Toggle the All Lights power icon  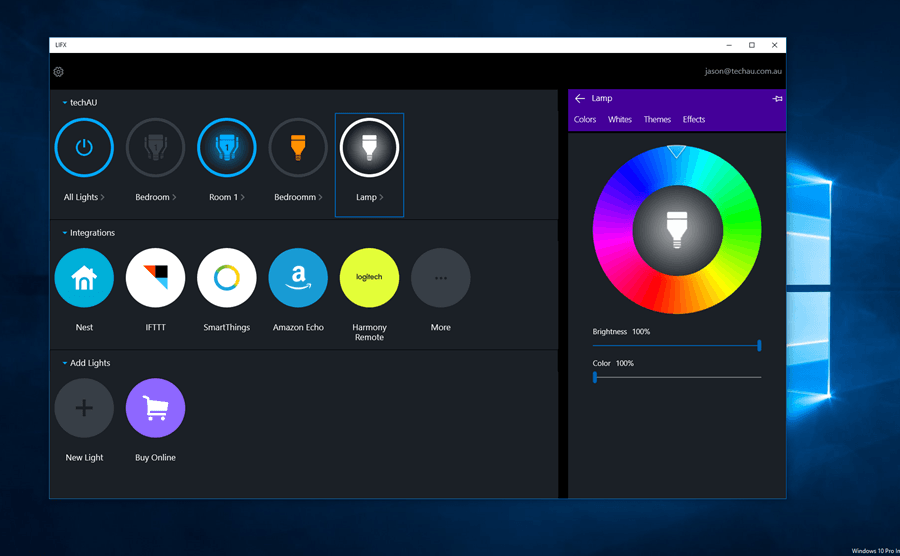[x=84, y=147]
